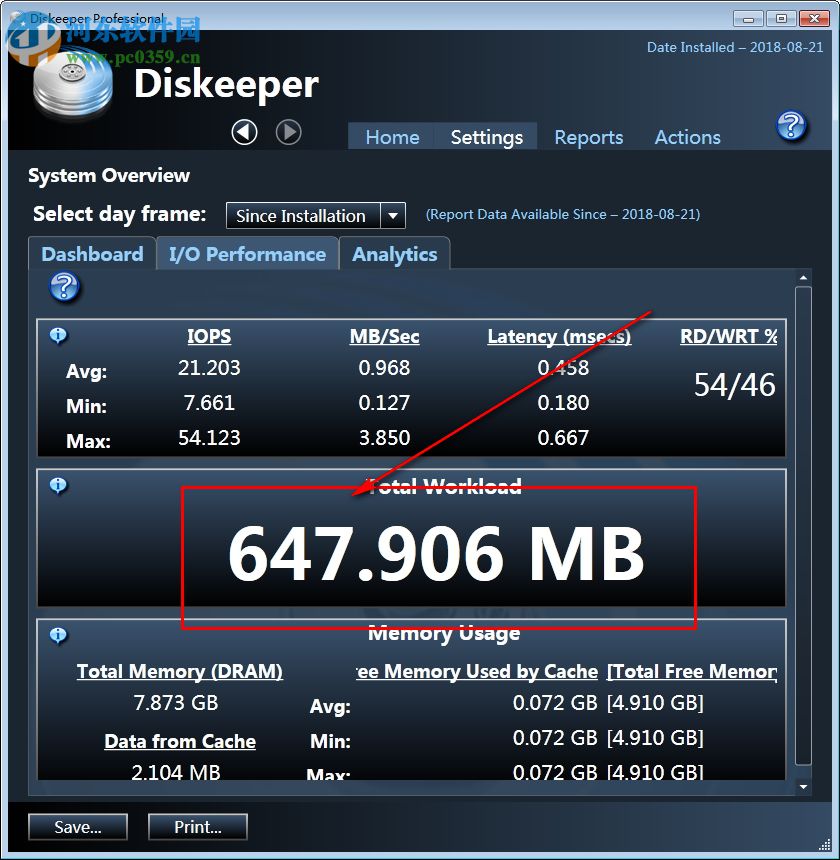Click the Total Memory (DRAM) link
Viewport: 840px width, 860px height.
[x=179, y=671]
